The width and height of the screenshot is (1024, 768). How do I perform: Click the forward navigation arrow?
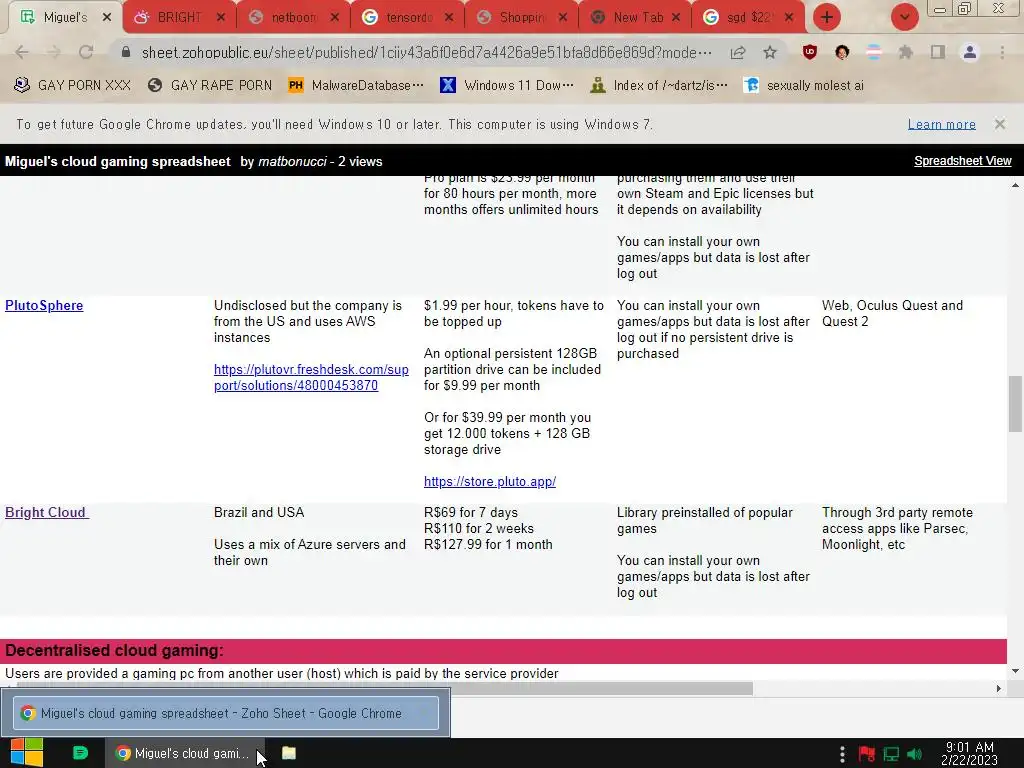54,52
